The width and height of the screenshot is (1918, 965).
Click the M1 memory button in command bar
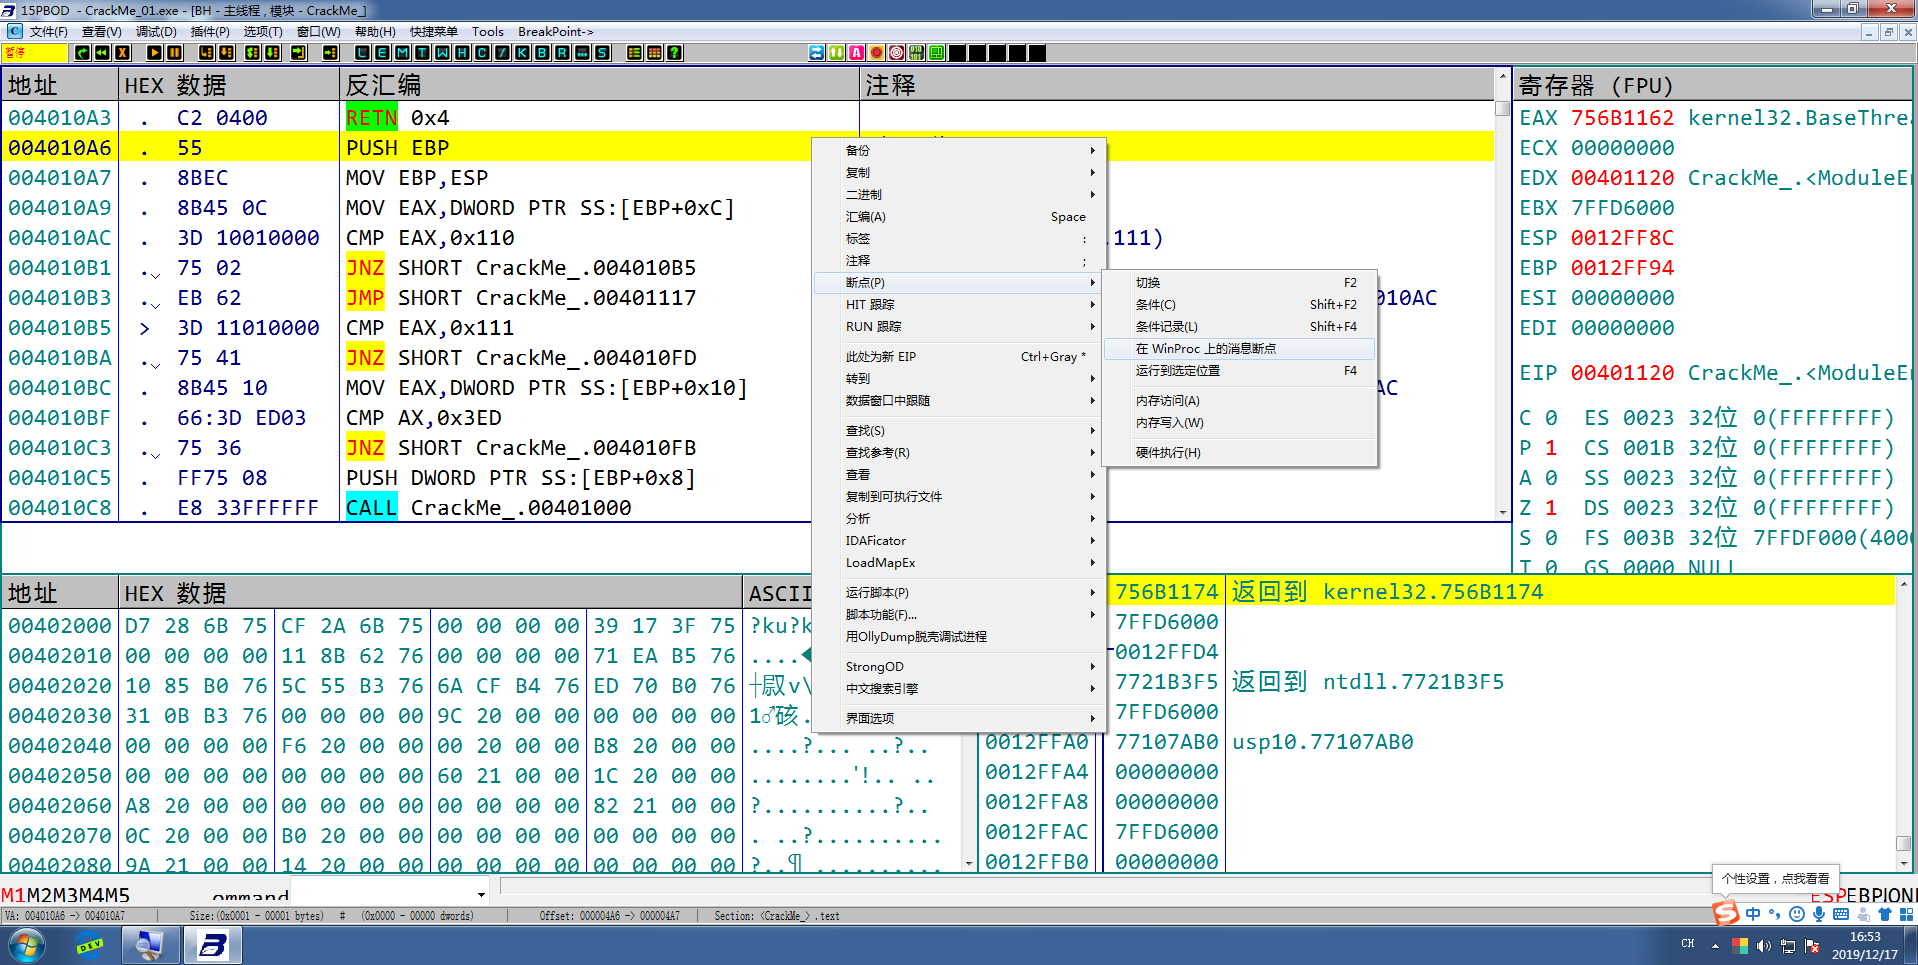[x=13, y=895]
